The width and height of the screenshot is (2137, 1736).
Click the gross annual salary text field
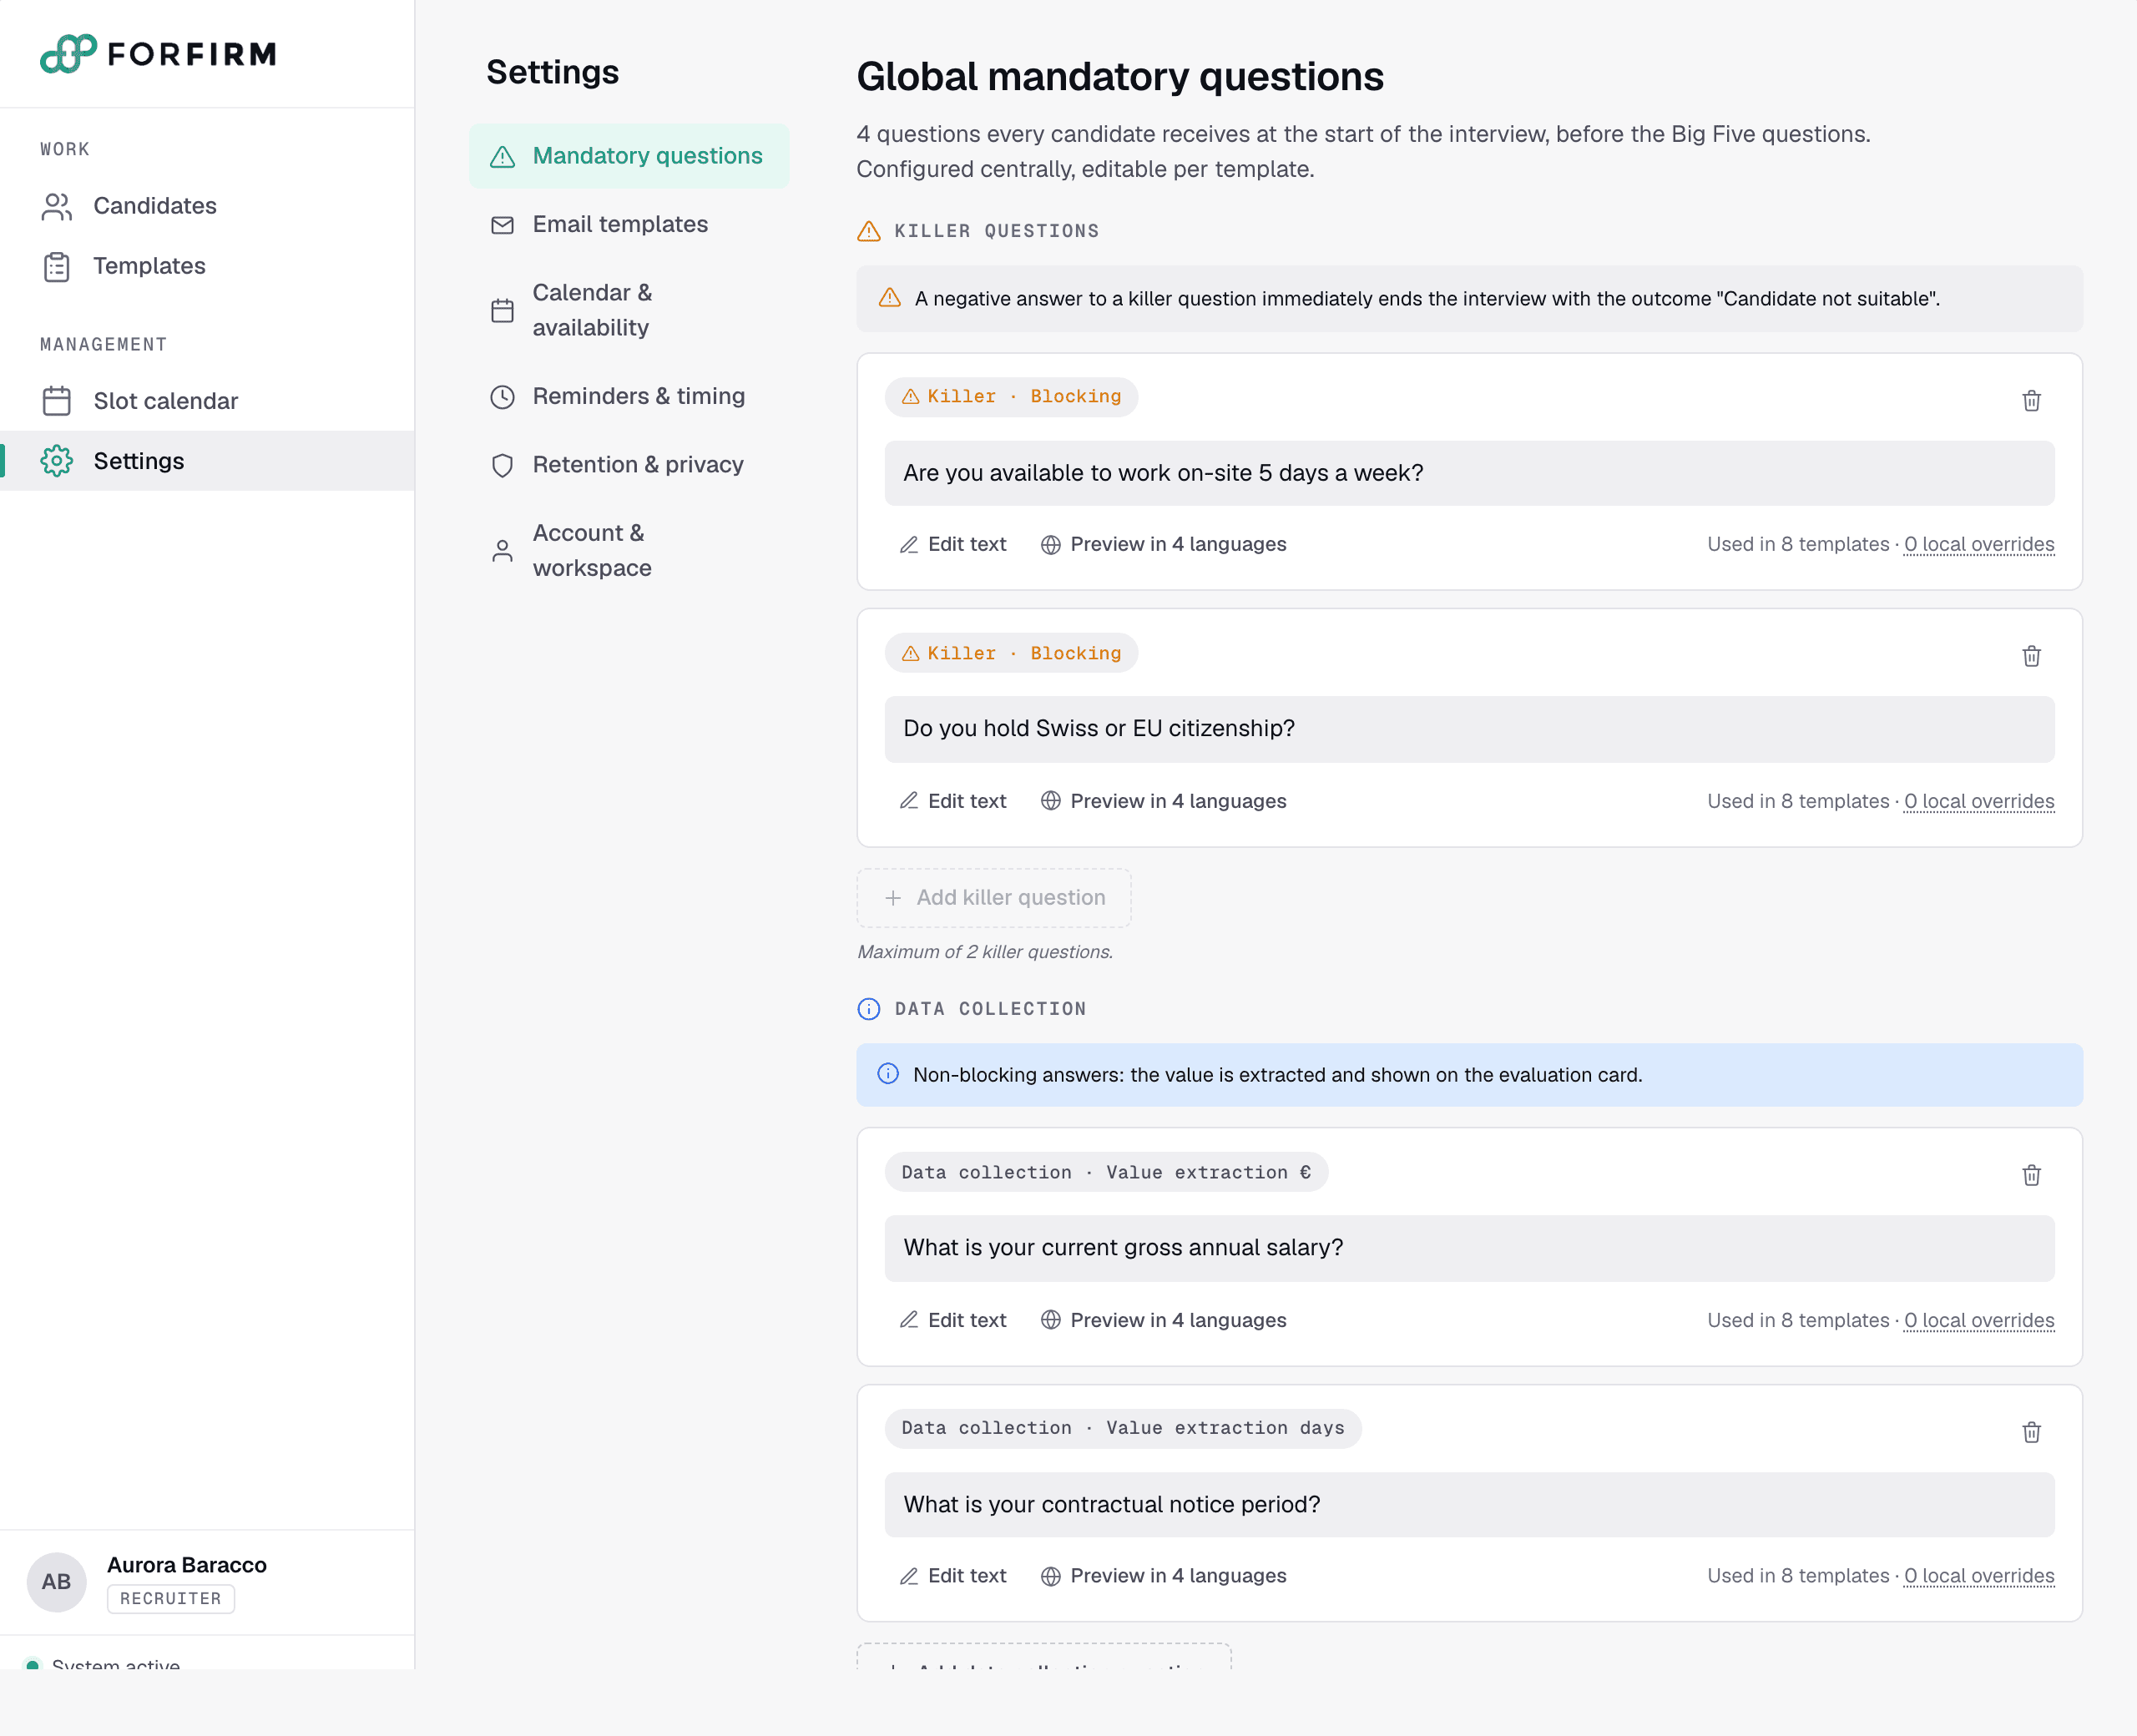coord(1469,1248)
